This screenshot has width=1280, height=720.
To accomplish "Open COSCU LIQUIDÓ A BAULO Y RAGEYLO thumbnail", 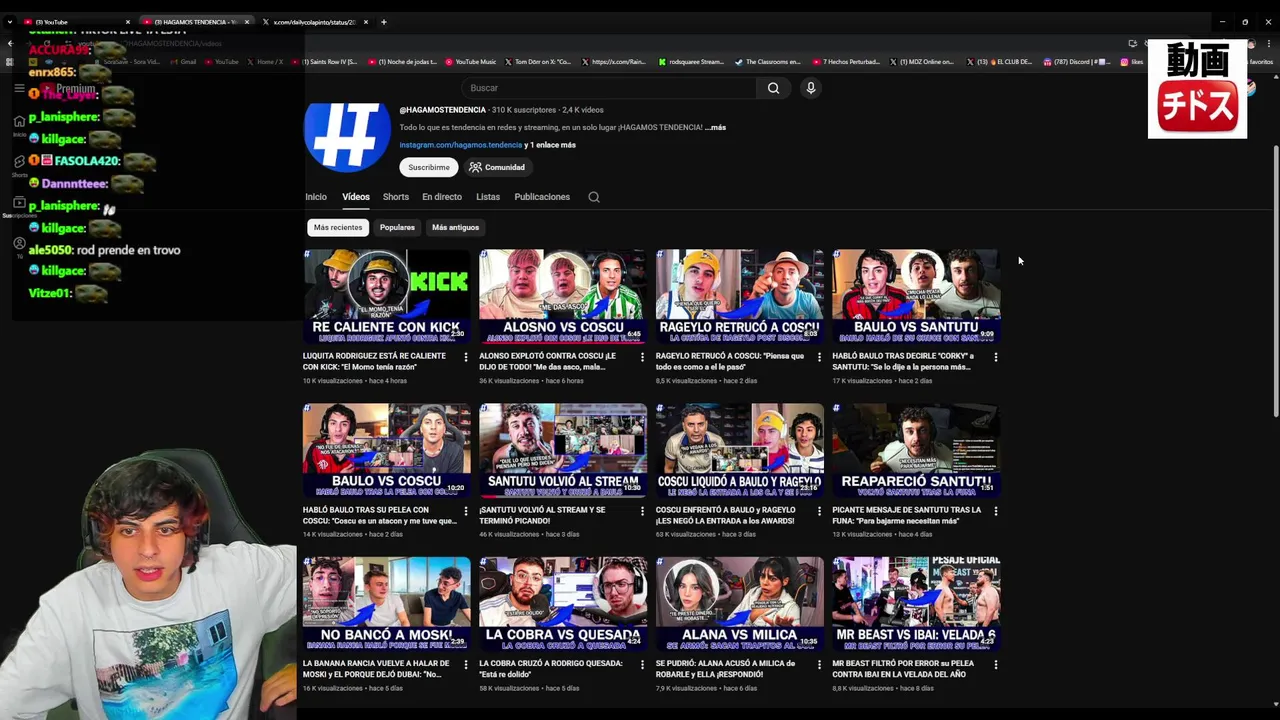I will click(x=740, y=450).
